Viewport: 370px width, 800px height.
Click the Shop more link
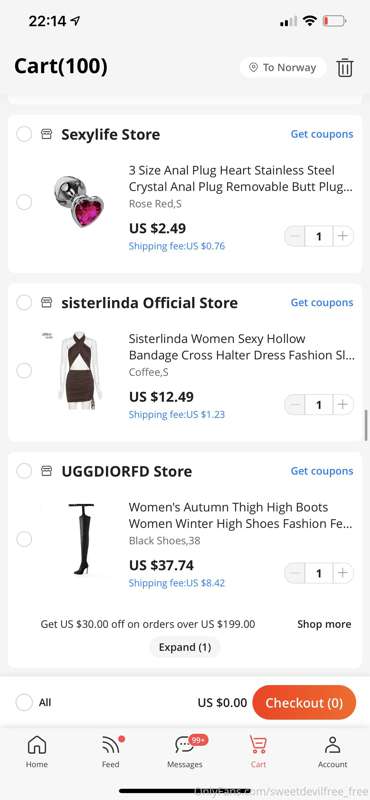(324, 624)
